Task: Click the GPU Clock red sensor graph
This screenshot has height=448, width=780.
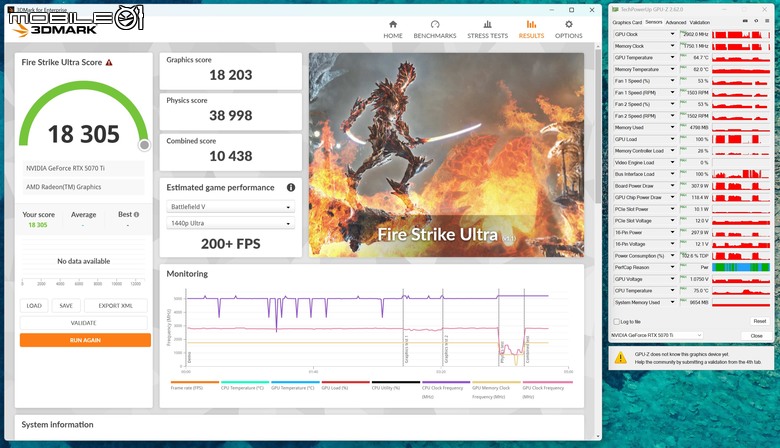Action: 741,34
